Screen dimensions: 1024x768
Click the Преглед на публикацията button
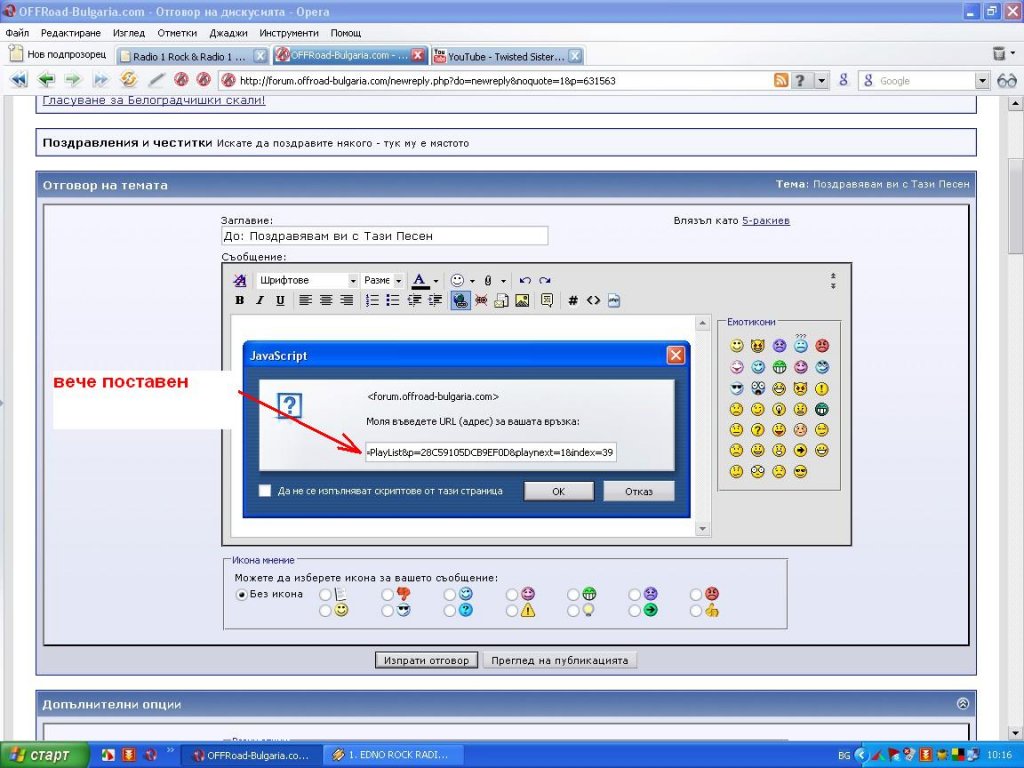(x=560, y=660)
